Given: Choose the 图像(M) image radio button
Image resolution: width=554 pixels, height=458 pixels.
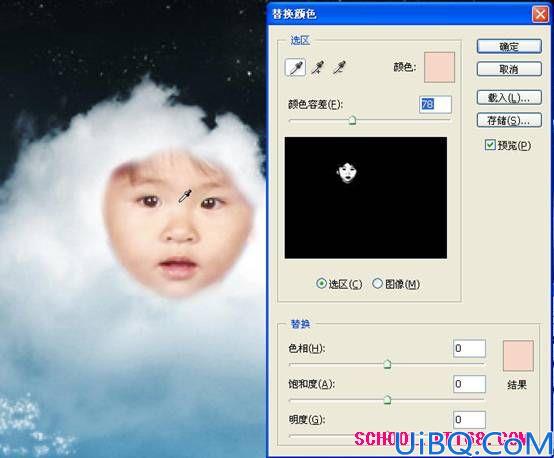Looking at the screenshot, I should 377,283.
